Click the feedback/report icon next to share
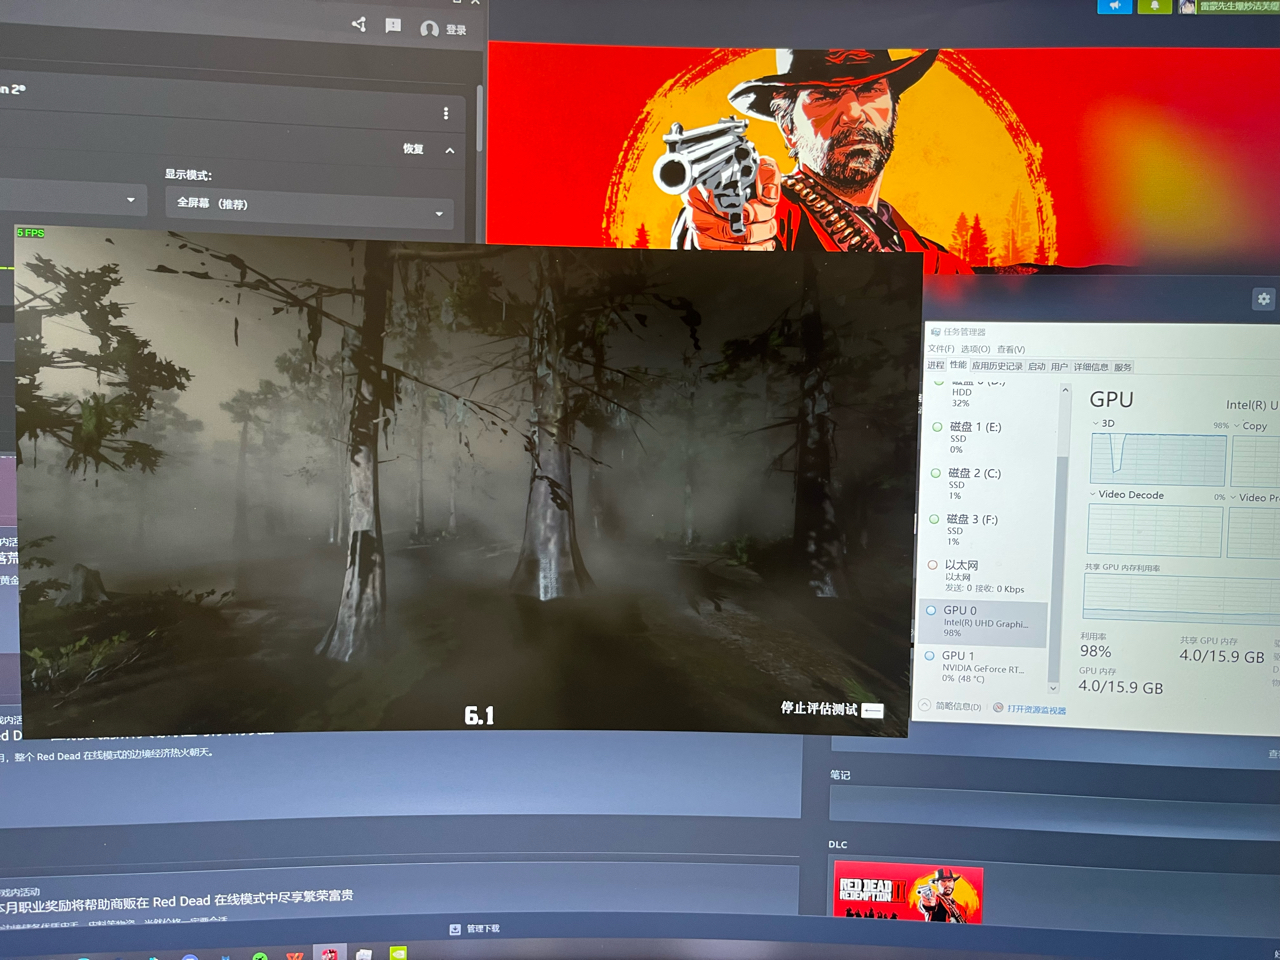 393,27
